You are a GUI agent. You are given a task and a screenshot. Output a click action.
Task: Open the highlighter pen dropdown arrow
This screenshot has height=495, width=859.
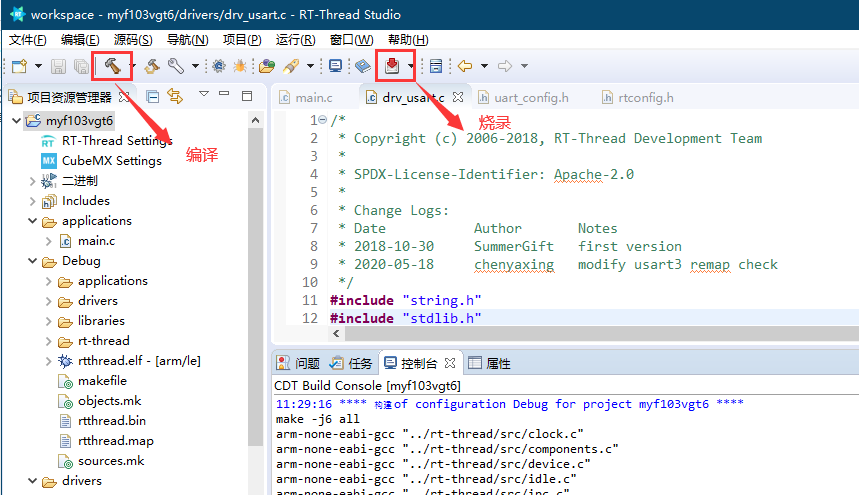[310, 66]
